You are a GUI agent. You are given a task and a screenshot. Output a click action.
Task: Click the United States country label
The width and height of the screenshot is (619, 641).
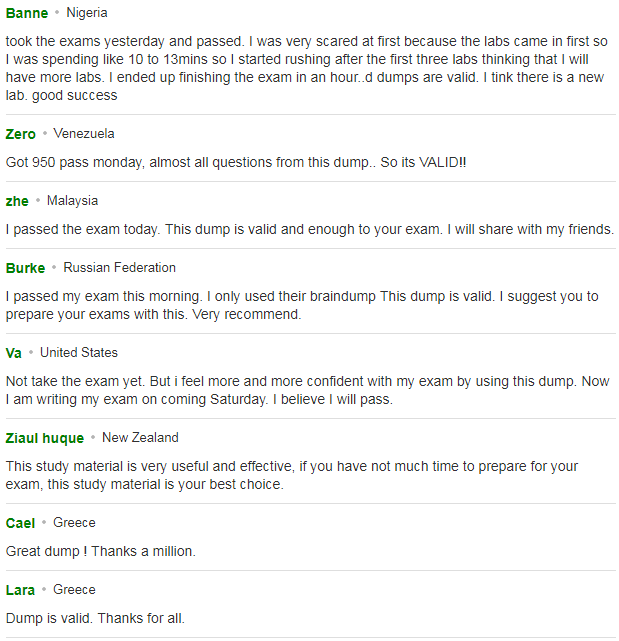[x=79, y=353]
